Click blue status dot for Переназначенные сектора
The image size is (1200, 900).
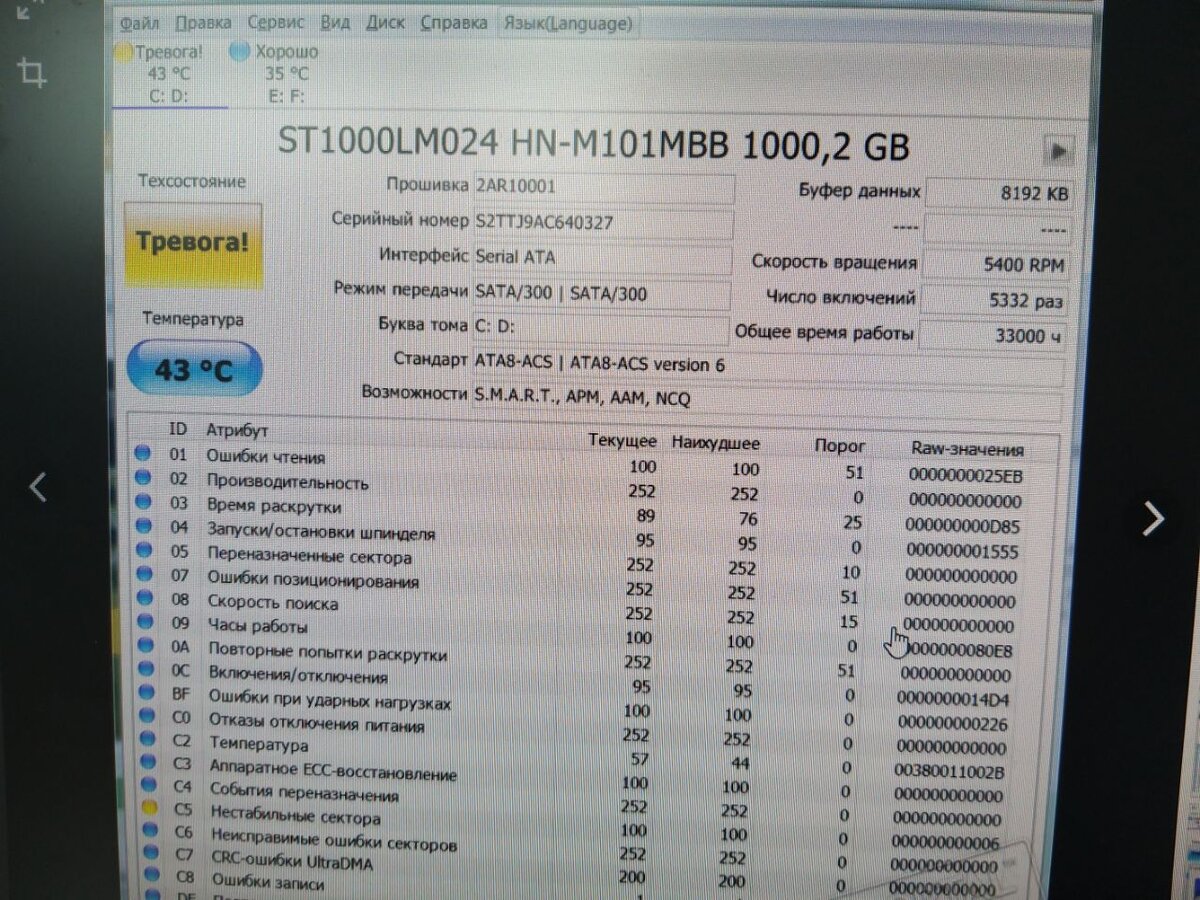pos(145,550)
